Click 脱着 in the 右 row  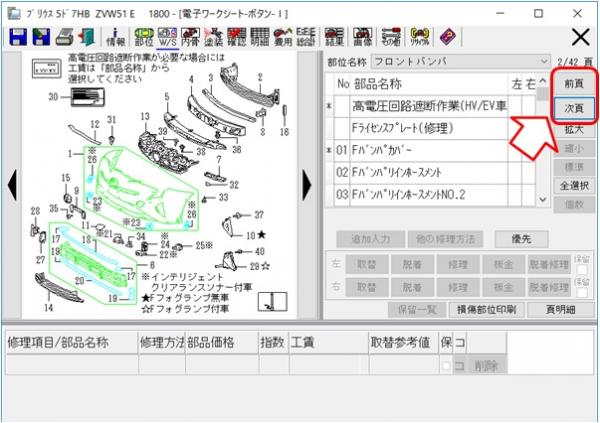tap(412, 287)
